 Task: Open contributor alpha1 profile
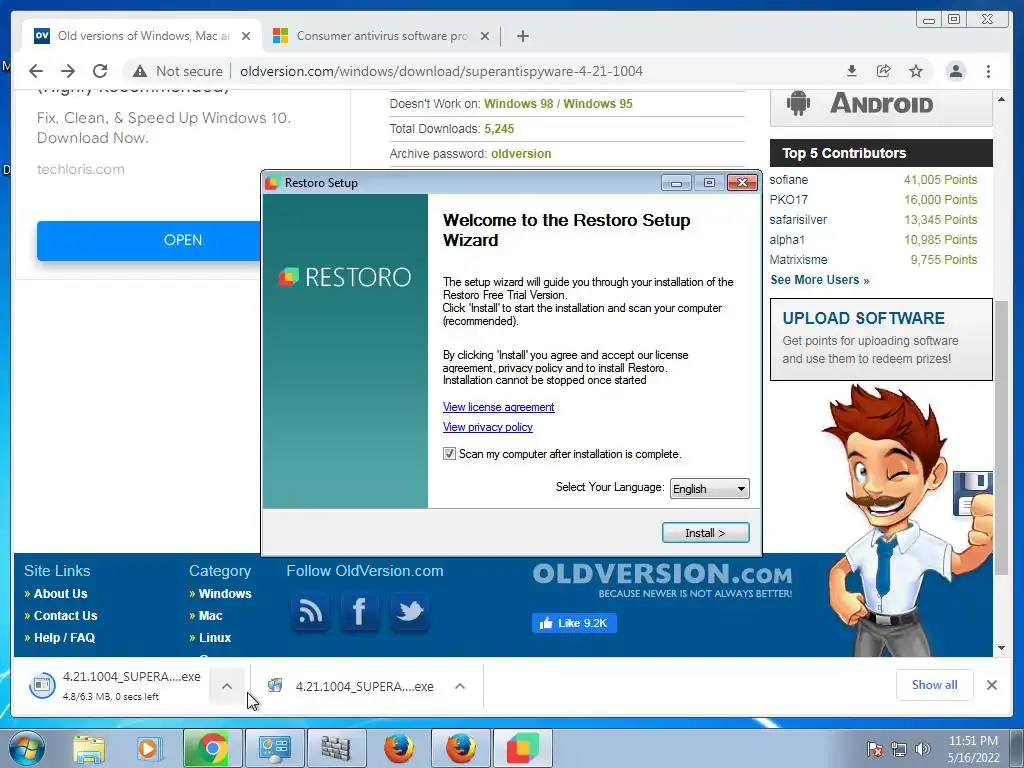click(787, 240)
